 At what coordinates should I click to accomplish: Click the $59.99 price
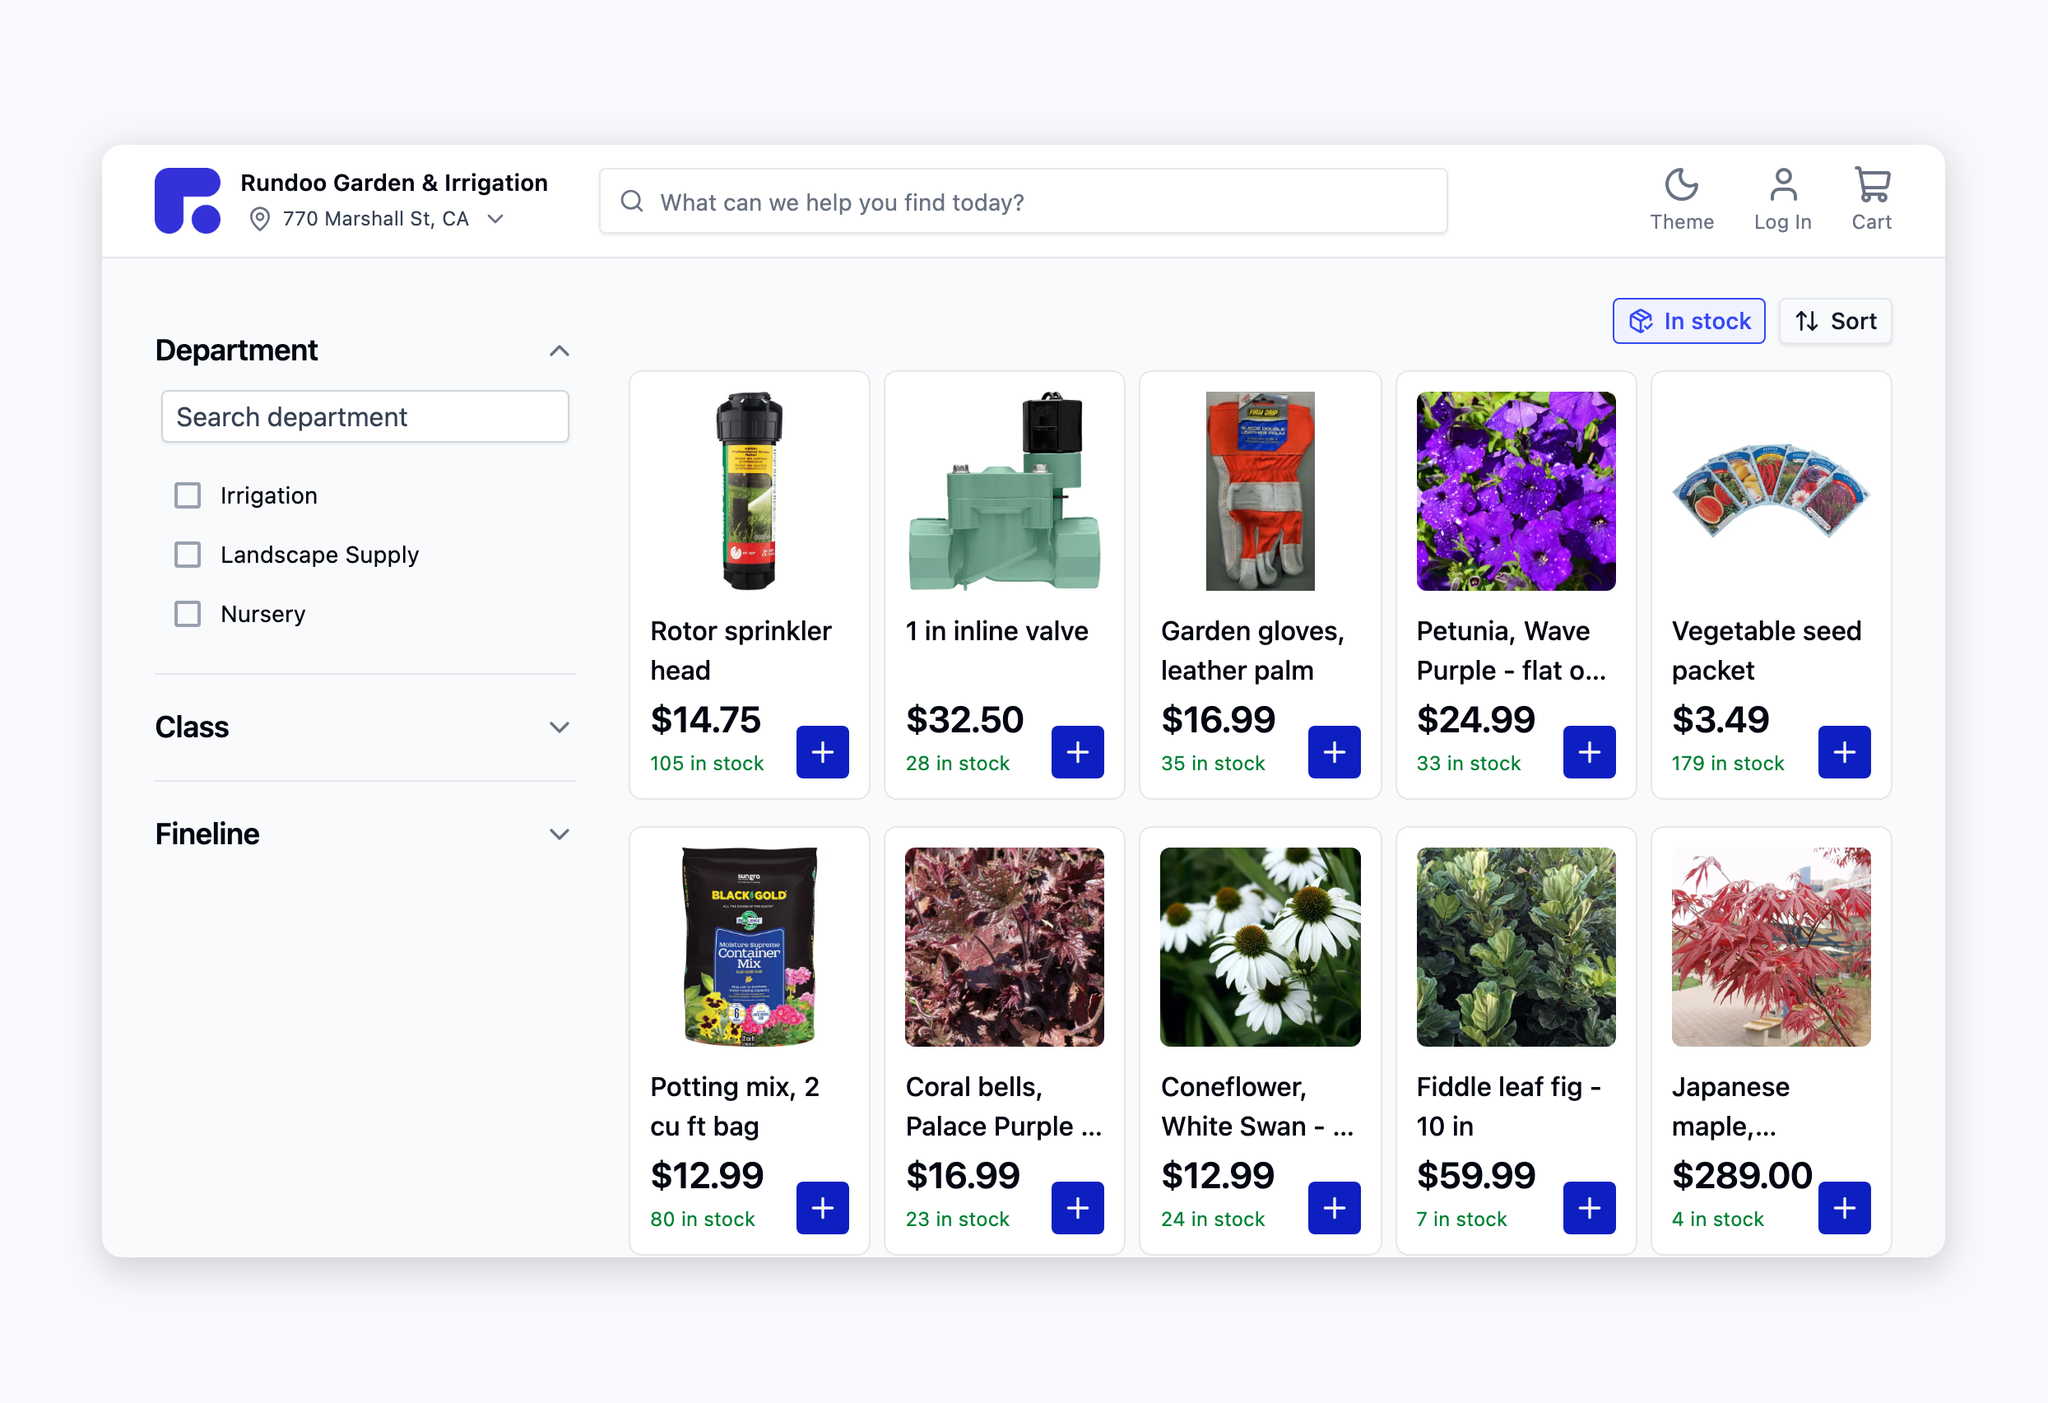1476,1175
